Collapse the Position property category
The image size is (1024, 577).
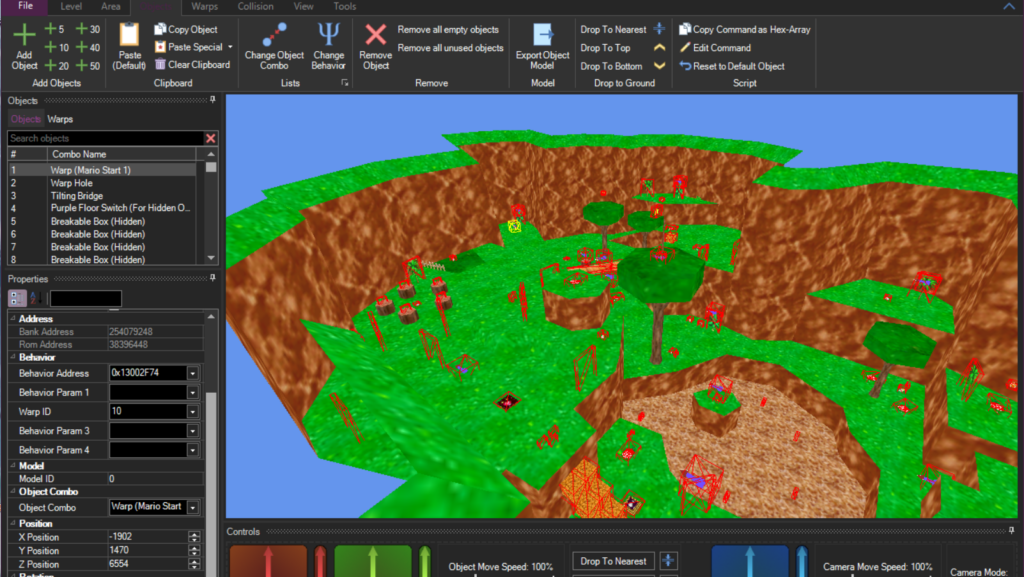(x=13, y=523)
